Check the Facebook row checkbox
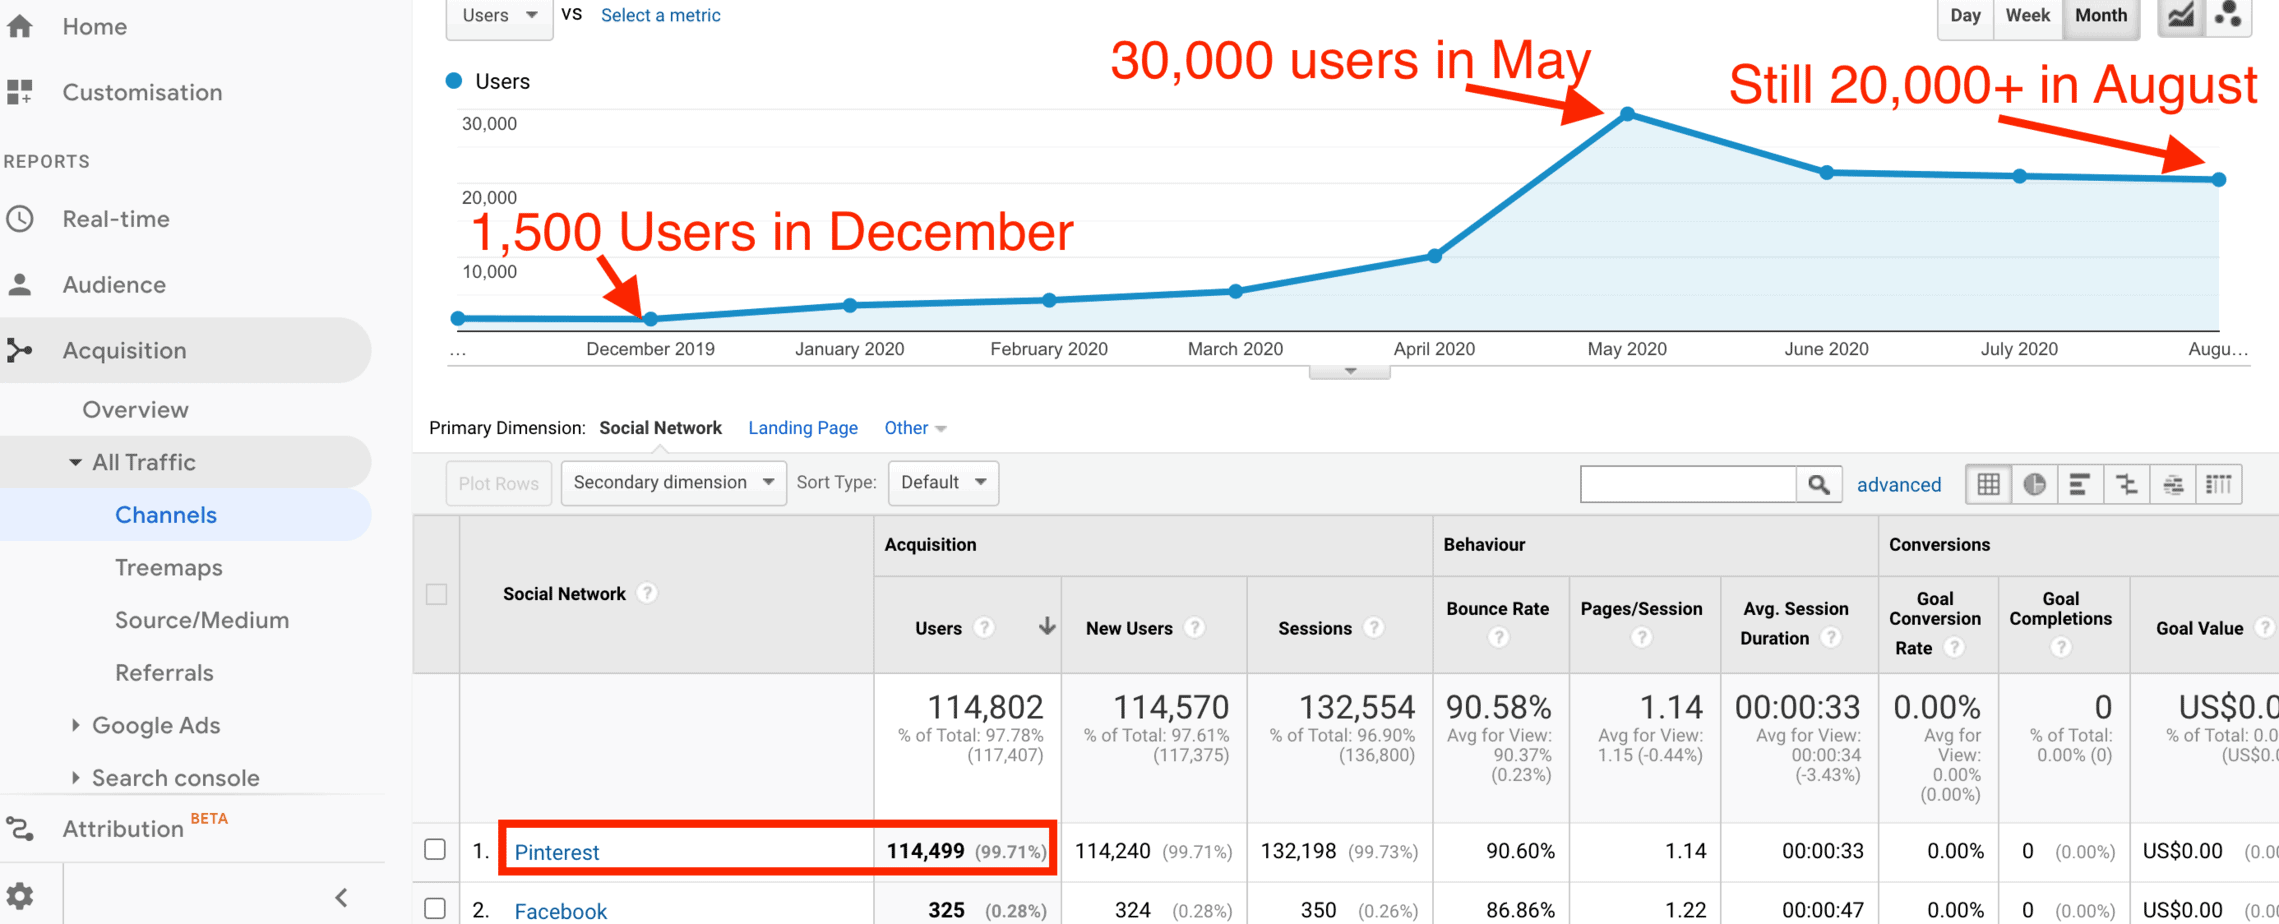 coord(435,909)
